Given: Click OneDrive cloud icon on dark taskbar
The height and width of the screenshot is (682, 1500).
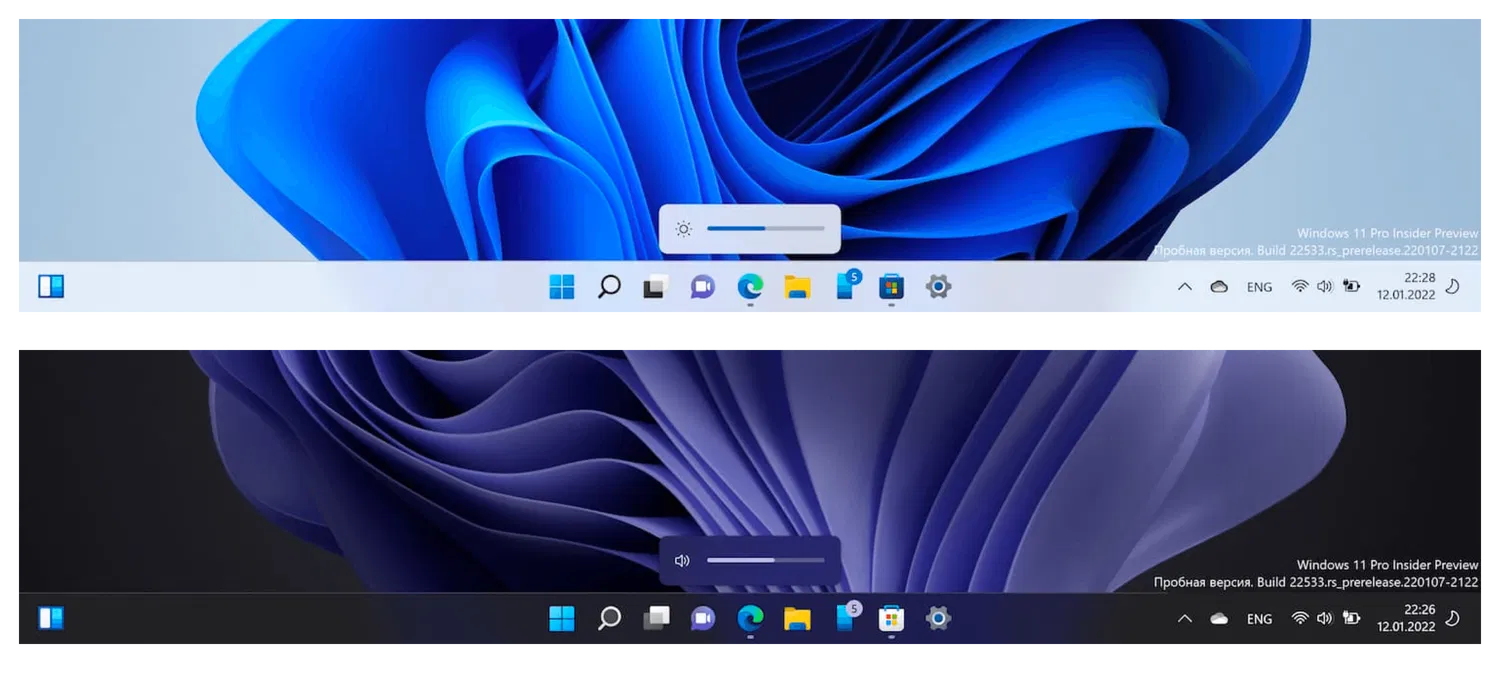Looking at the screenshot, I should pos(1219,619).
